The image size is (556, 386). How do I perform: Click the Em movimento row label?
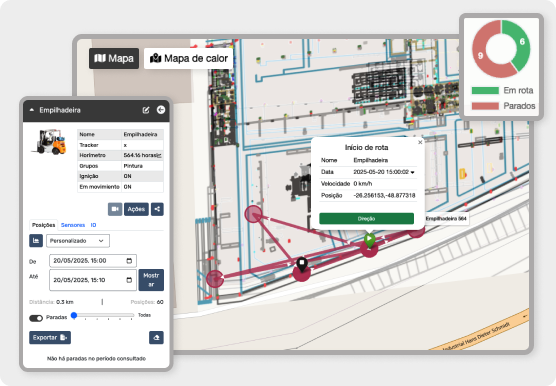[99, 187]
